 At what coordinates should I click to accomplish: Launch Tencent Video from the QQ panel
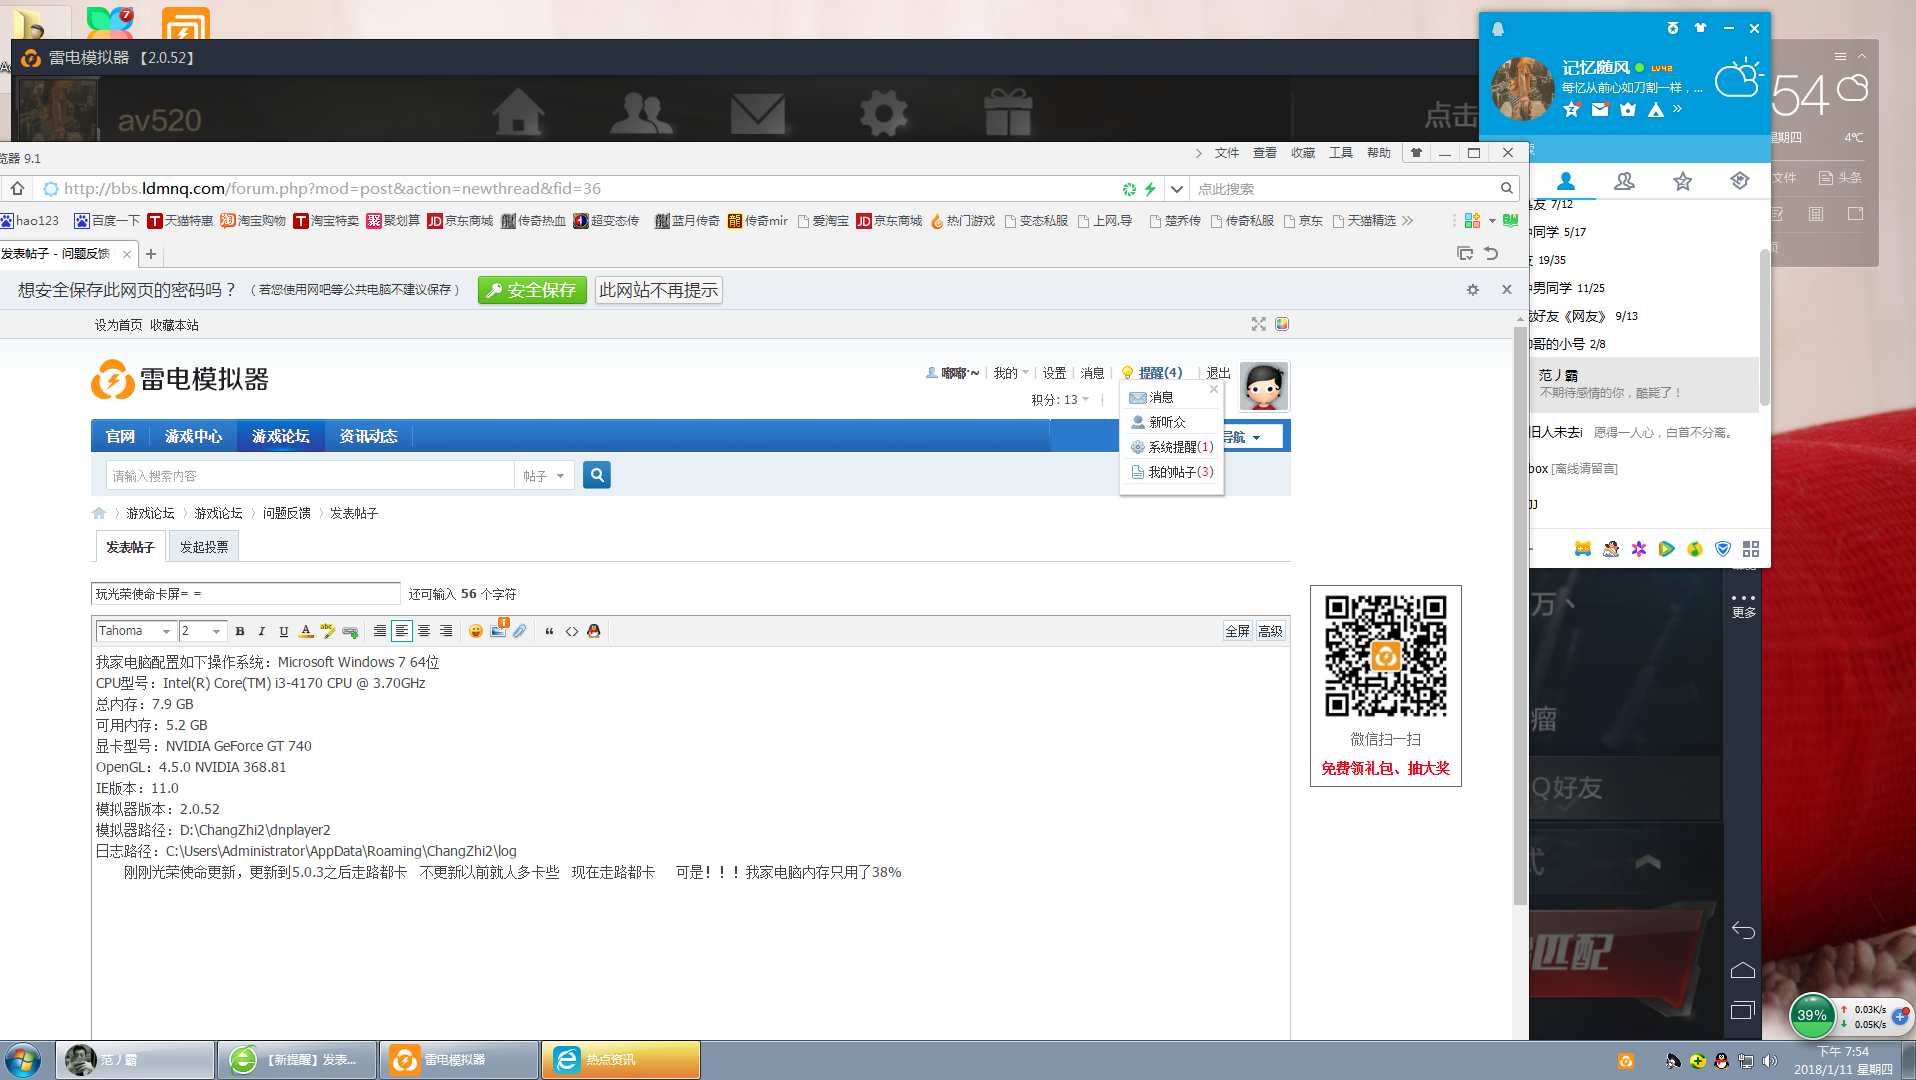[1666, 549]
